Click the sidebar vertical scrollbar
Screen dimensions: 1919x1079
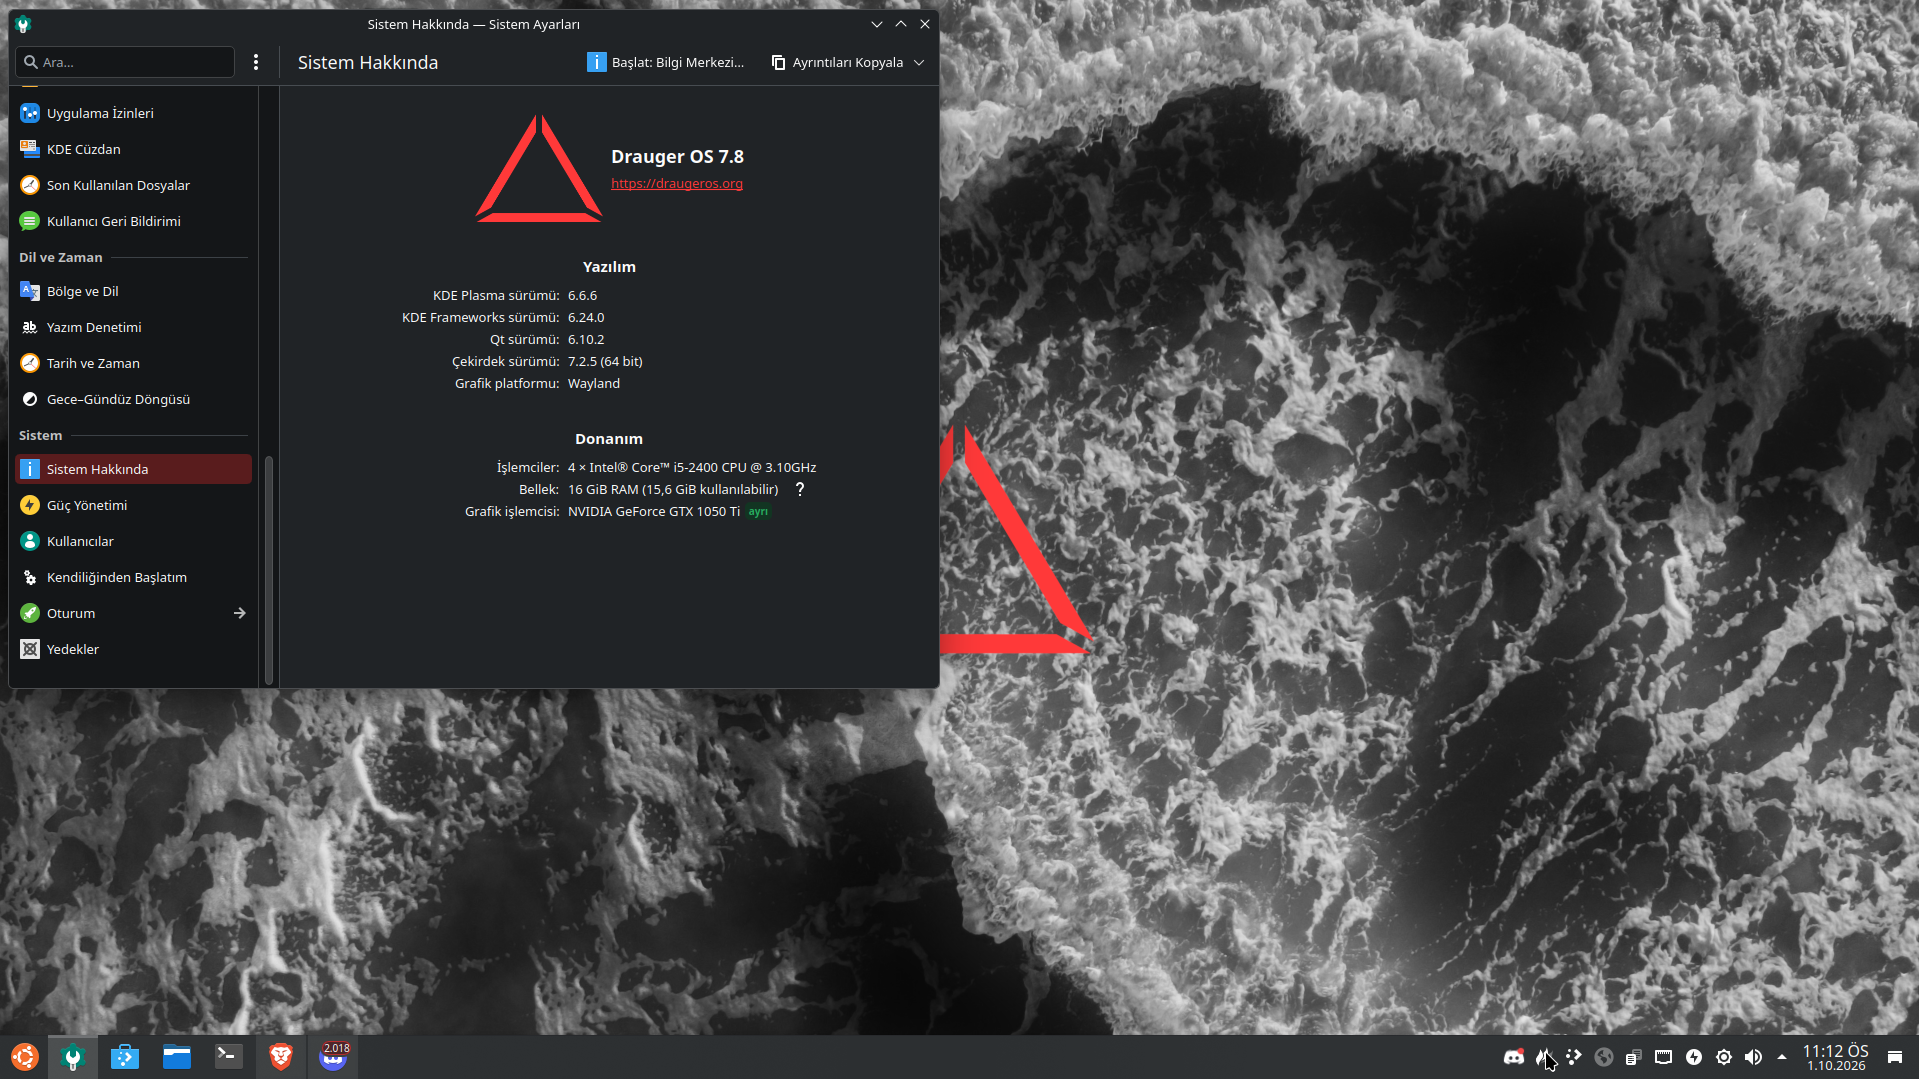[269, 570]
